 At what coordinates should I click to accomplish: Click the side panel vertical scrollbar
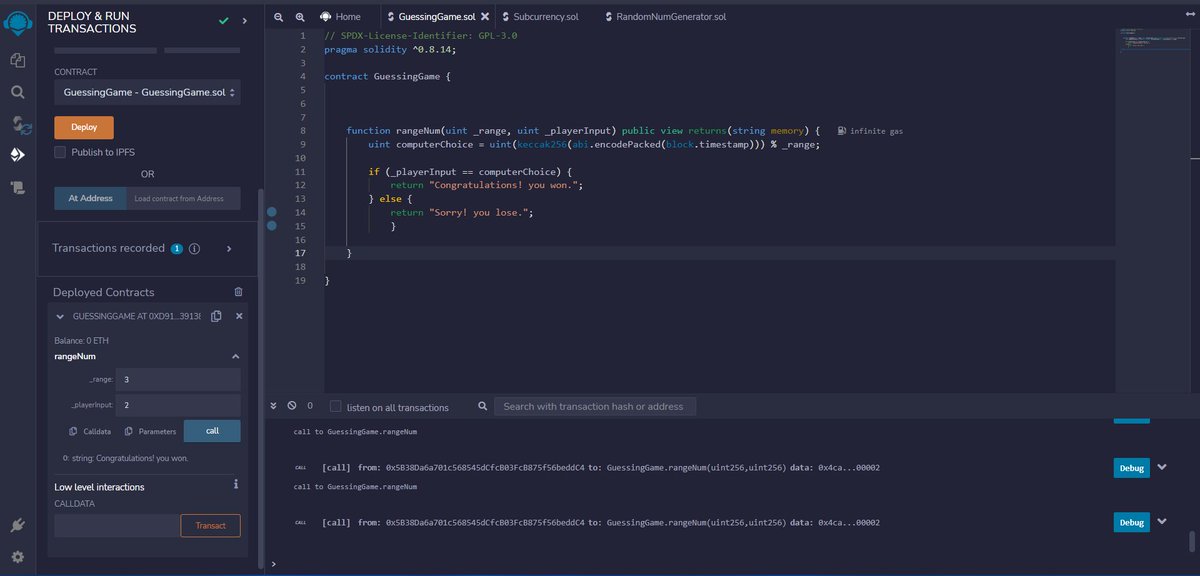pos(260,380)
